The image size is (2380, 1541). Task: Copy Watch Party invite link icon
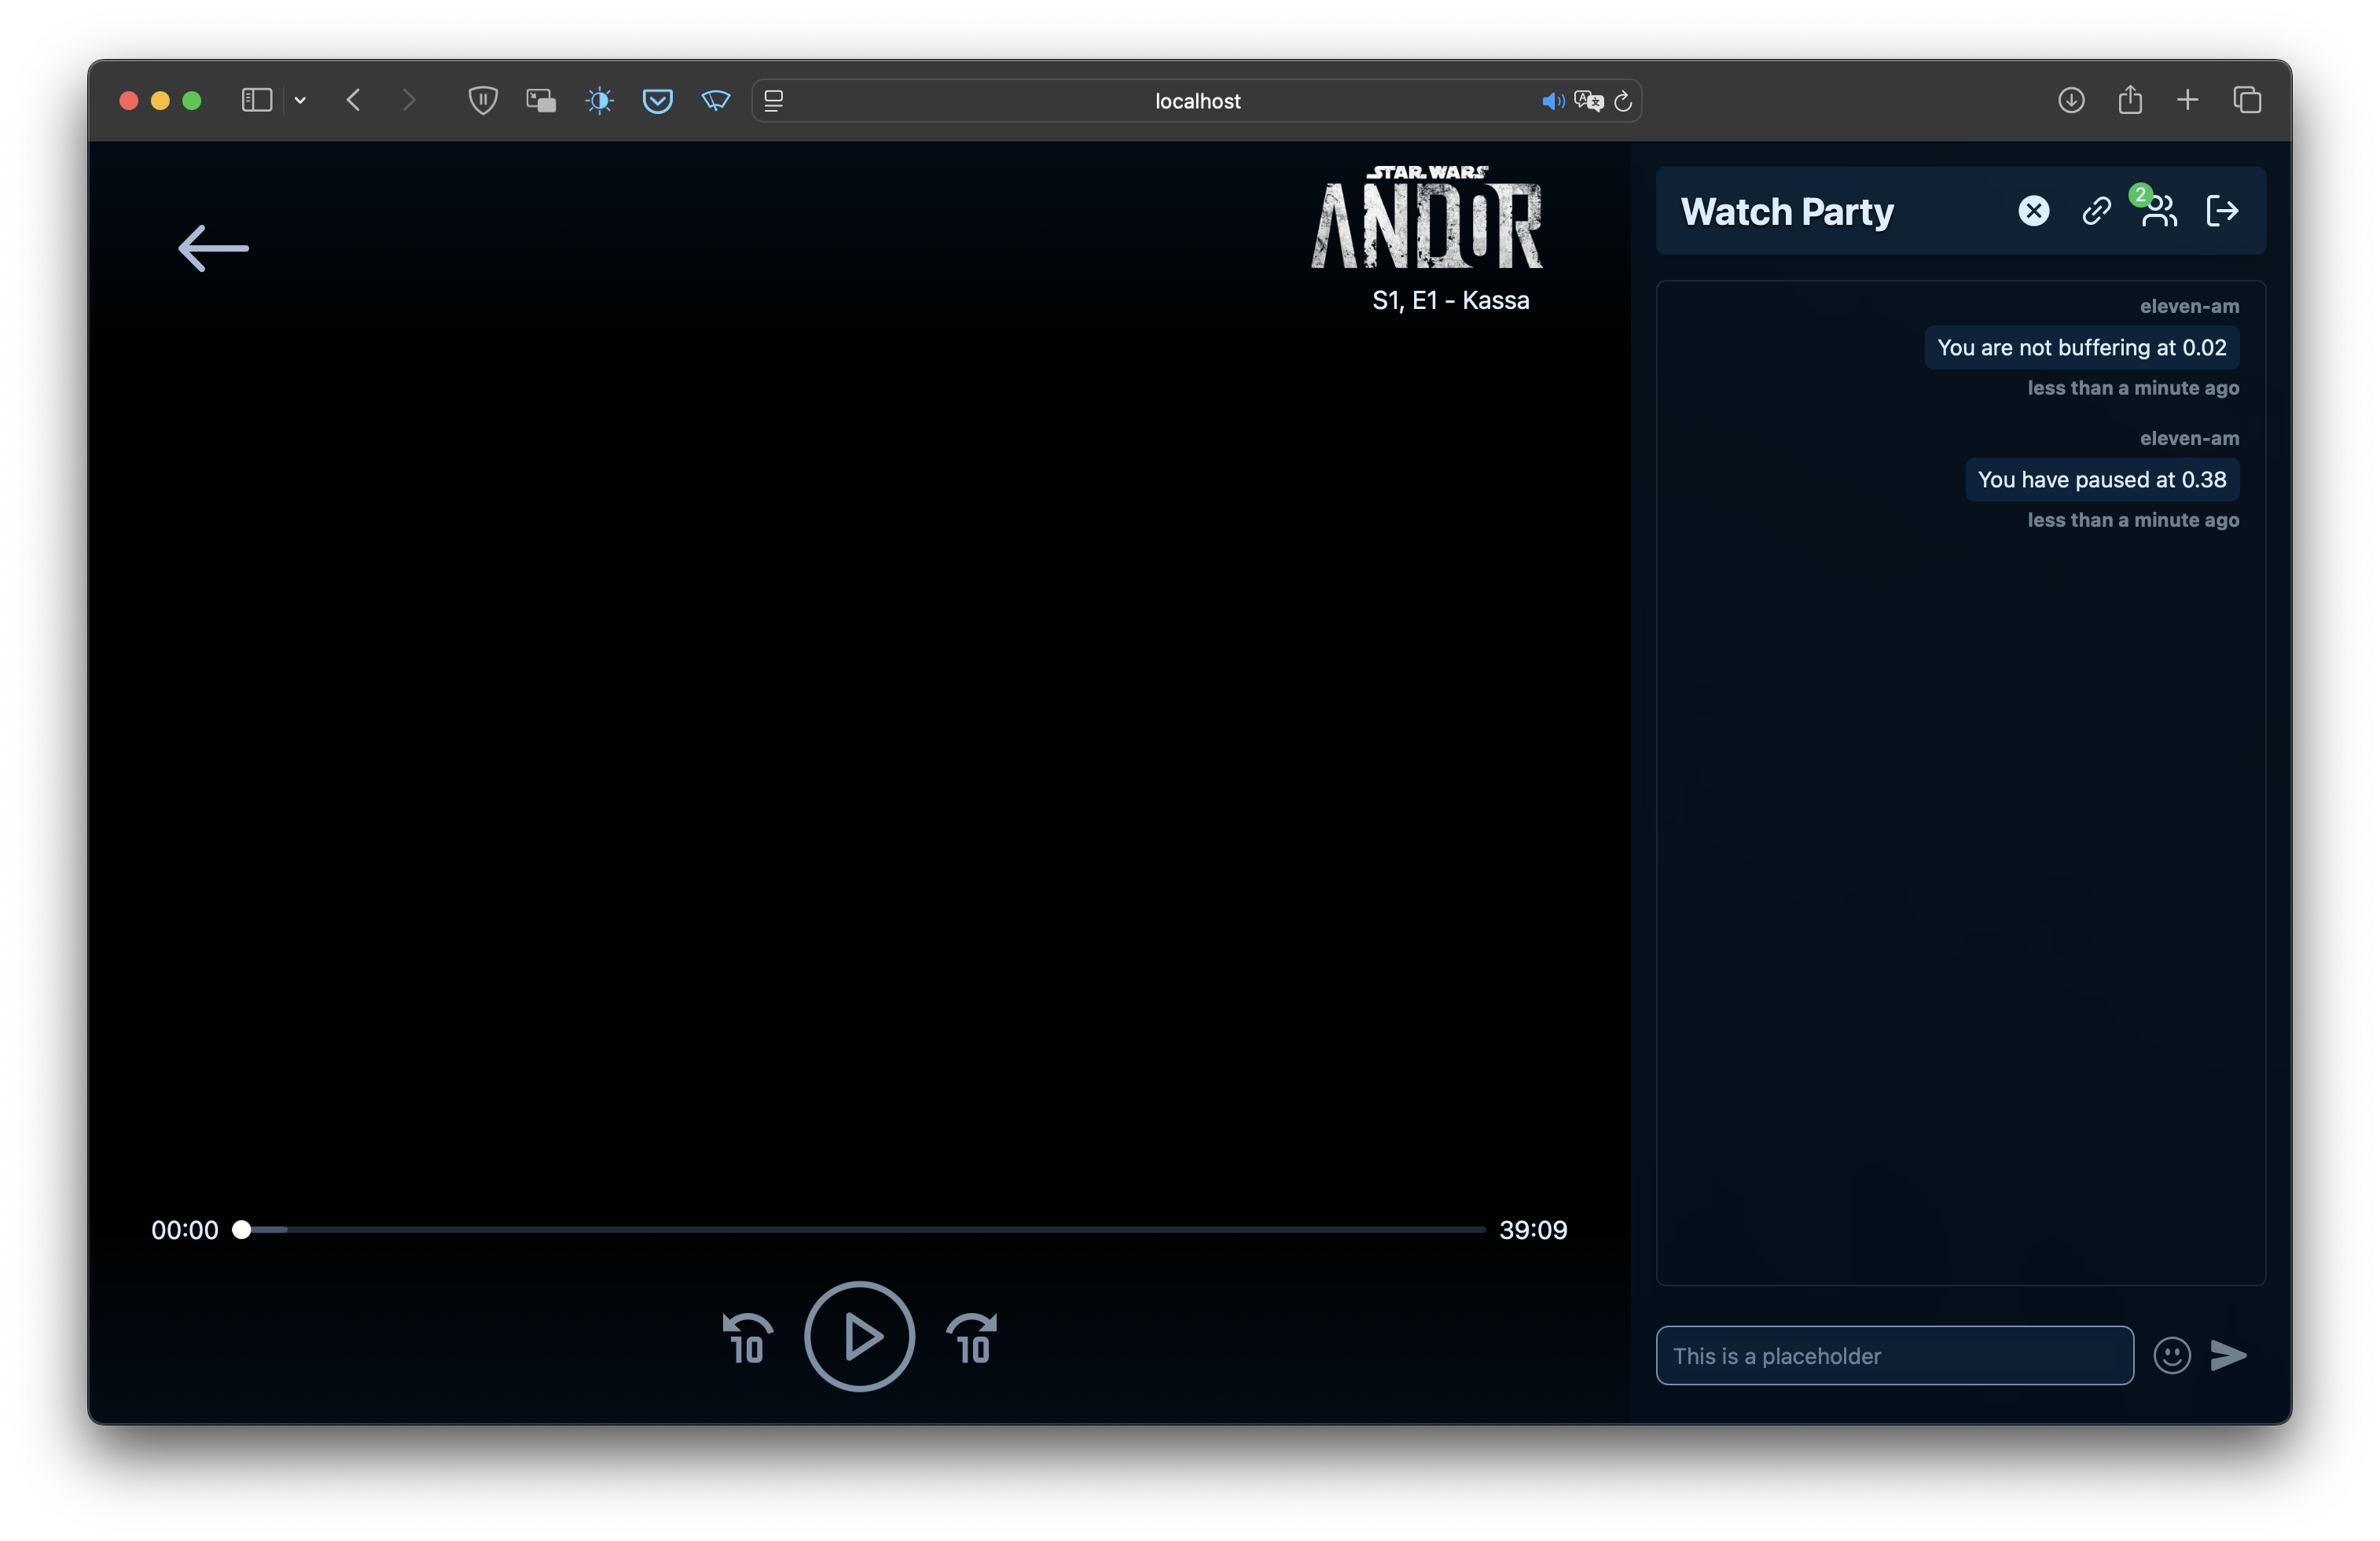tap(2096, 211)
